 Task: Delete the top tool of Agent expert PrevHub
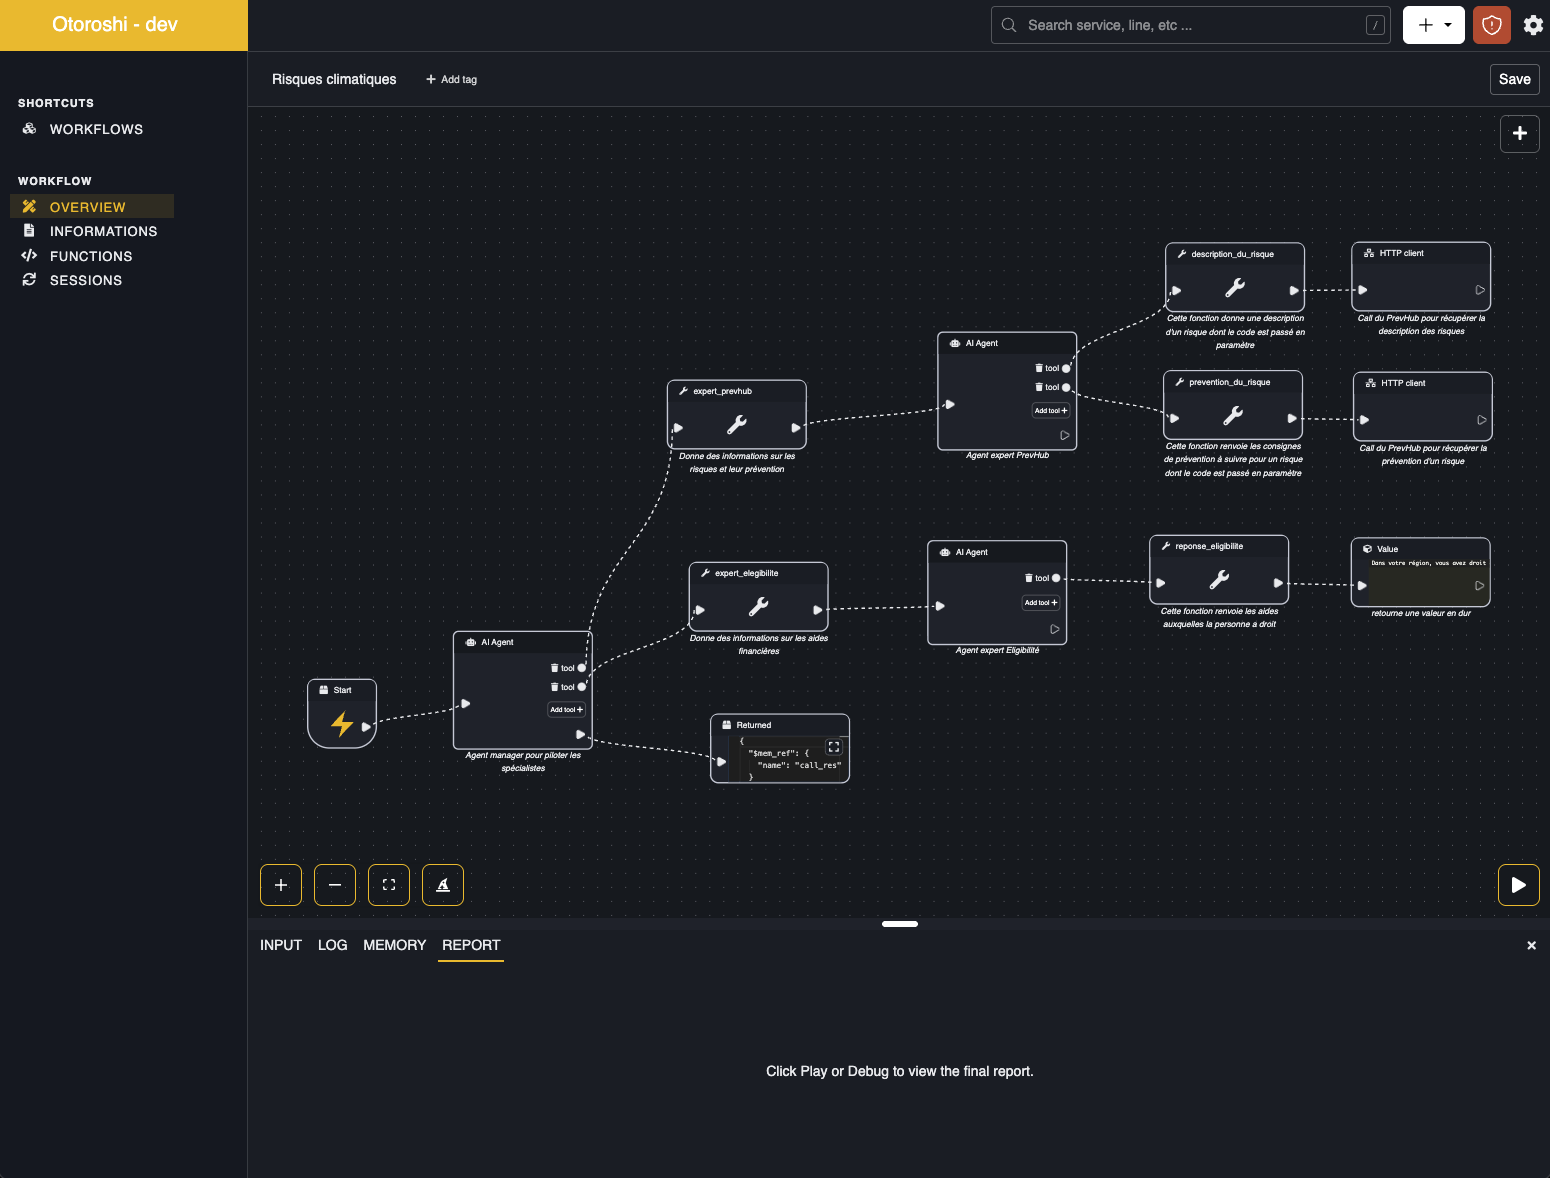click(1039, 368)
